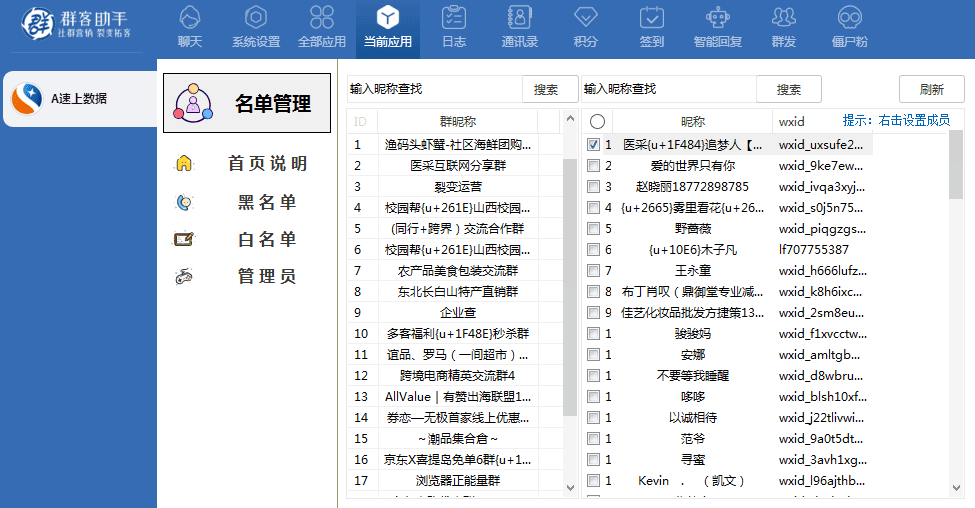Click group list scroll down arrow

(570, 488)
